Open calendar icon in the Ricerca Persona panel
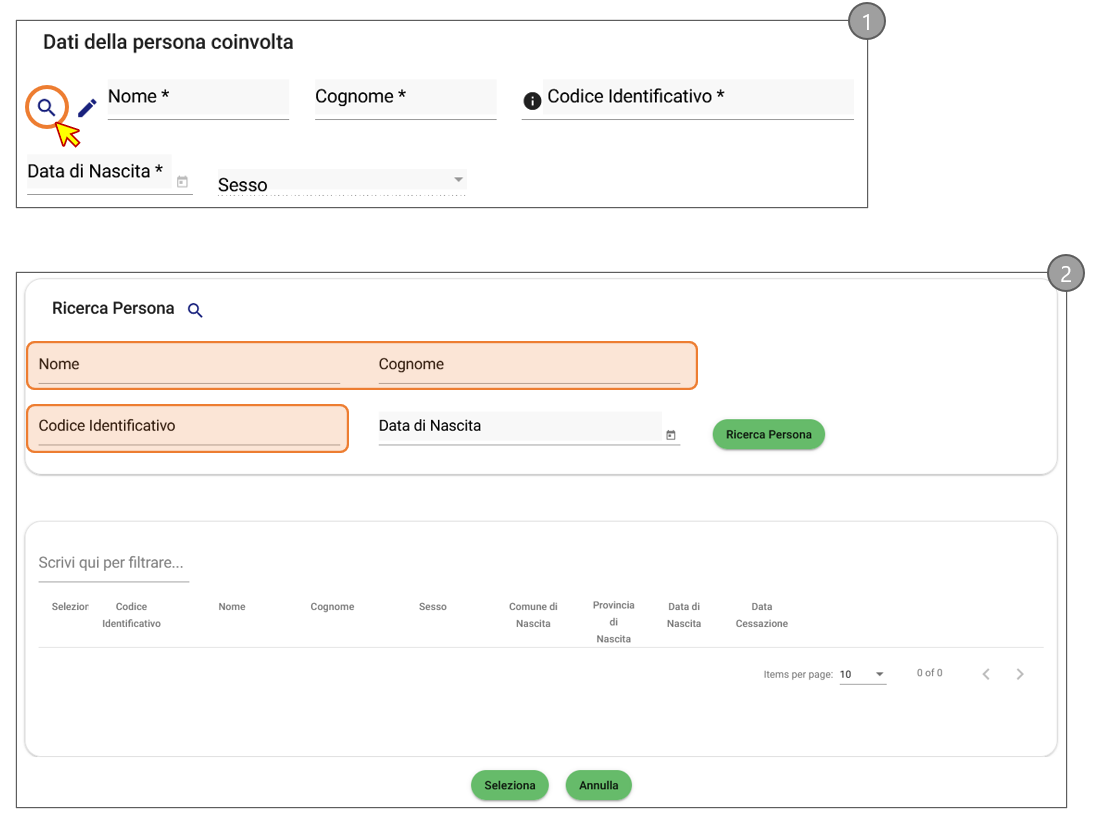Screen dimensions: 1098x817 point(671,435)
